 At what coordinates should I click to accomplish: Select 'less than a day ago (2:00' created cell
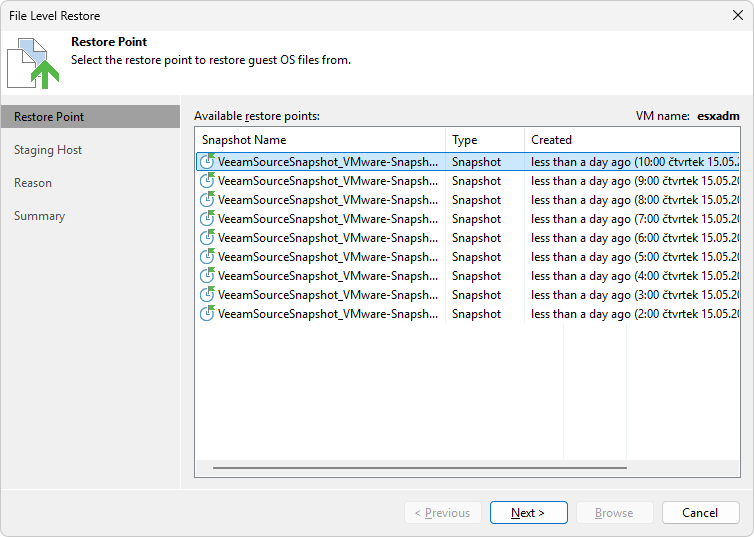point(632,314)
